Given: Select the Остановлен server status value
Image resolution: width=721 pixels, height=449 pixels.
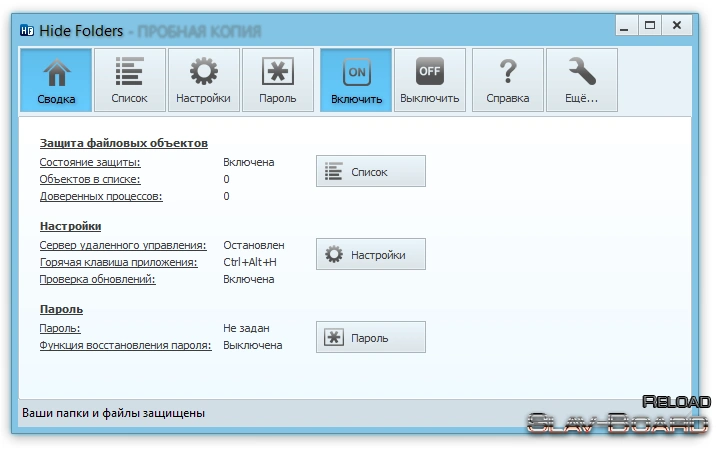Looking at the screenshot, I should (x=254, y=245).
